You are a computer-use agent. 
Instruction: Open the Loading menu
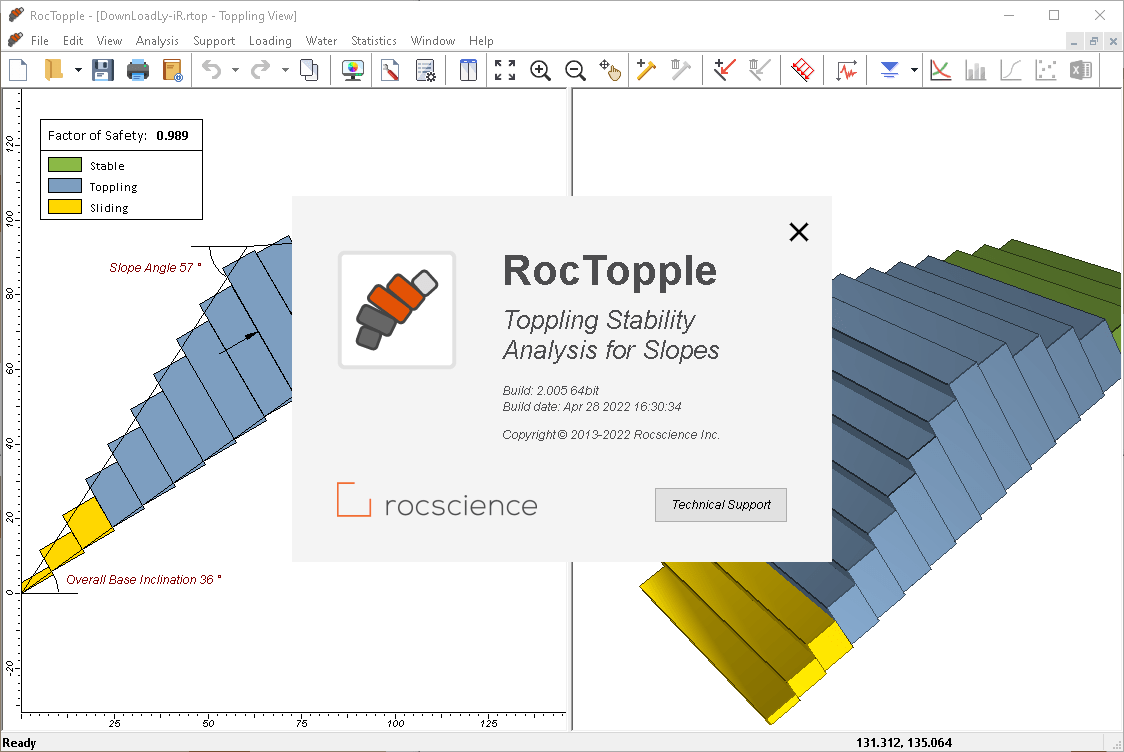[x=270, y=41]
